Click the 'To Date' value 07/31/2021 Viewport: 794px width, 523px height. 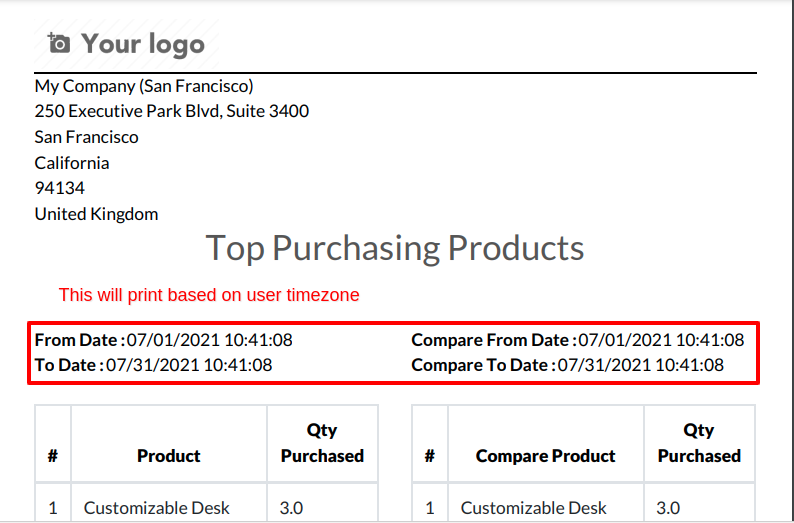189,365
